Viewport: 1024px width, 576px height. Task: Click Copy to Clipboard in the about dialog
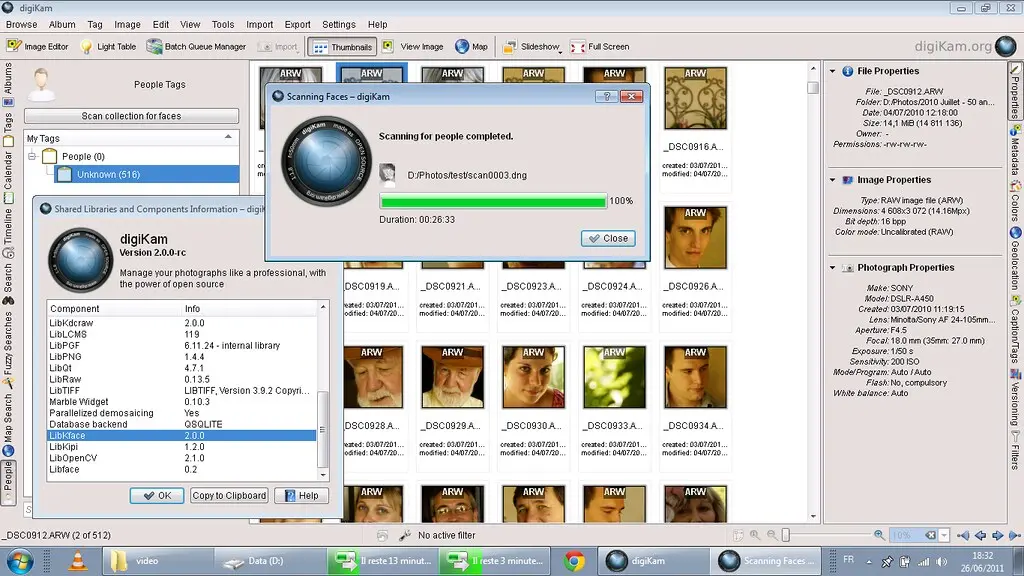pos(228,495)
